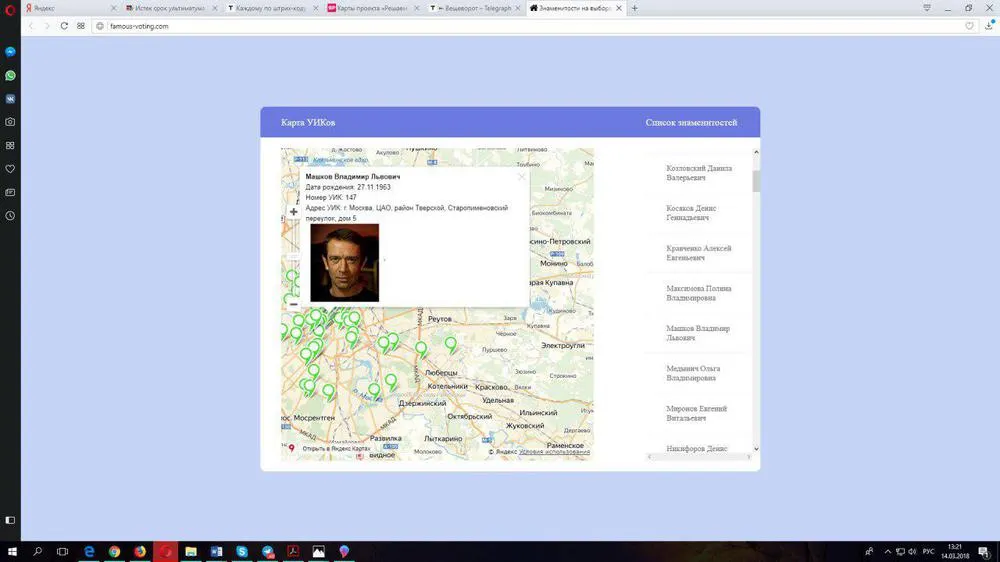The width and height of the screenshot is (1000, 562).
Task: Open Карта УИКов header link
Action: pos(308,122)
